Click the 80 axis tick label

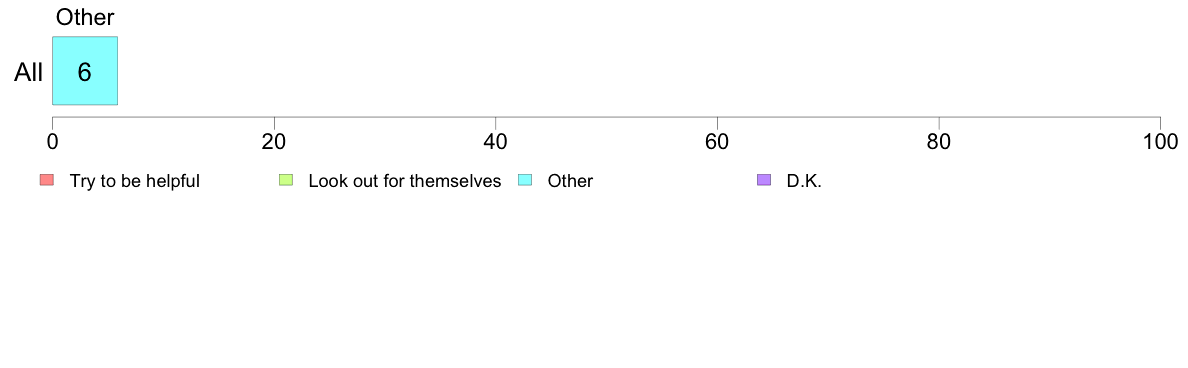(x=939, y=142)
